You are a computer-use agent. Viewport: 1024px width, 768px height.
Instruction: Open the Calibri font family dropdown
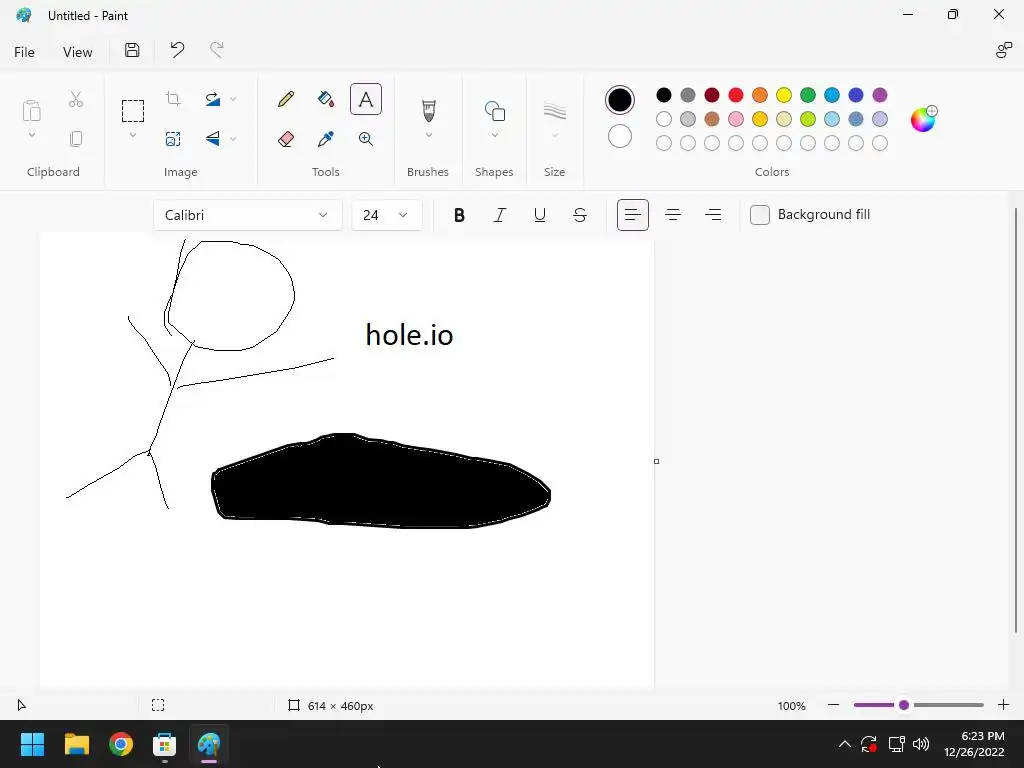click(248, 215)
